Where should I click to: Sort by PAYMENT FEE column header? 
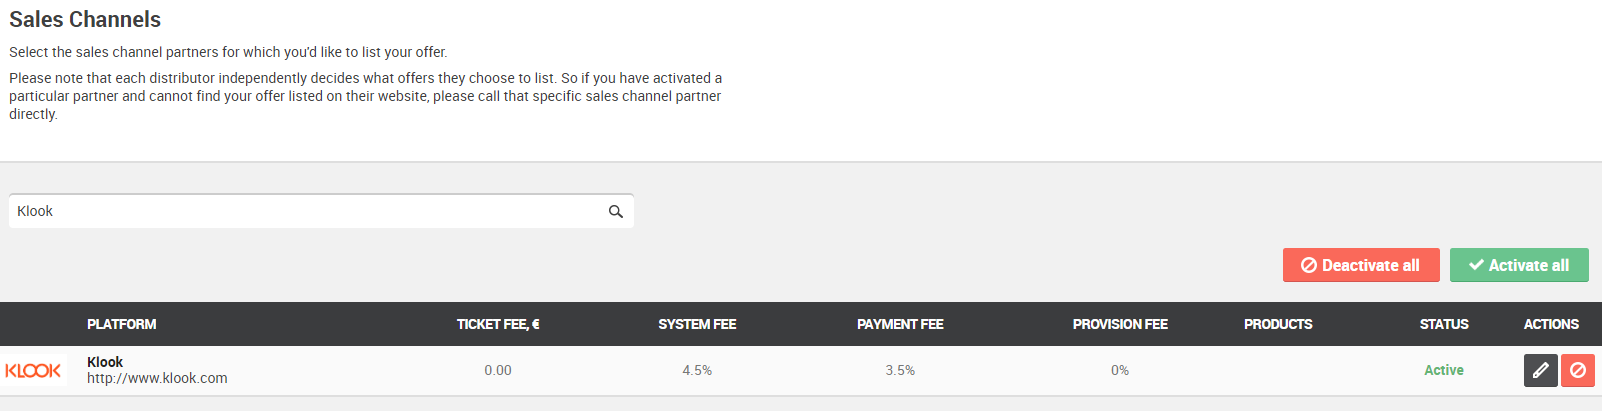point(900,324)
